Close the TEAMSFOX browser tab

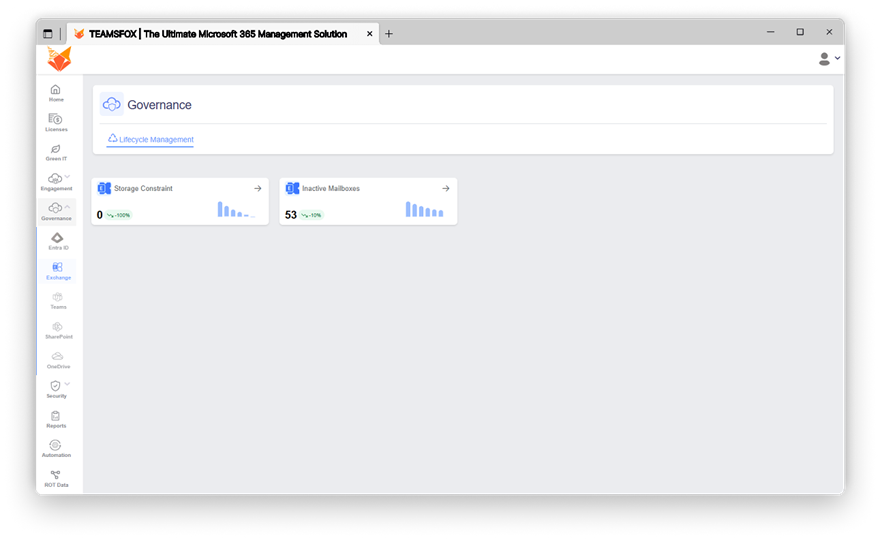(369, 34)
